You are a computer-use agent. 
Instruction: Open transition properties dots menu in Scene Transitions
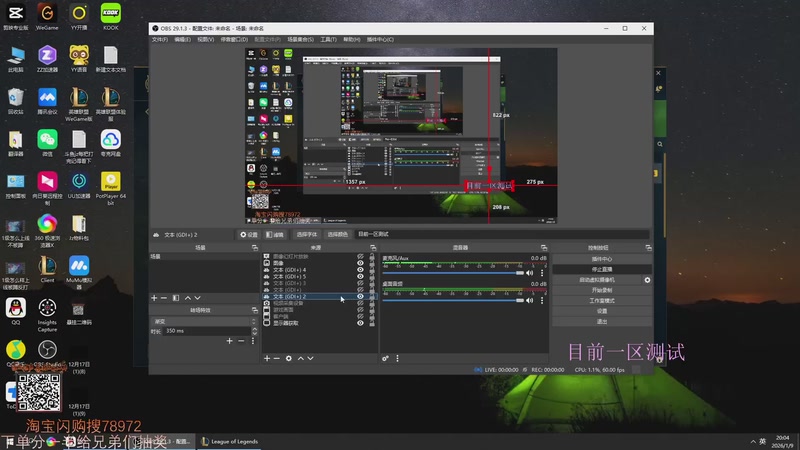(253, 341)
